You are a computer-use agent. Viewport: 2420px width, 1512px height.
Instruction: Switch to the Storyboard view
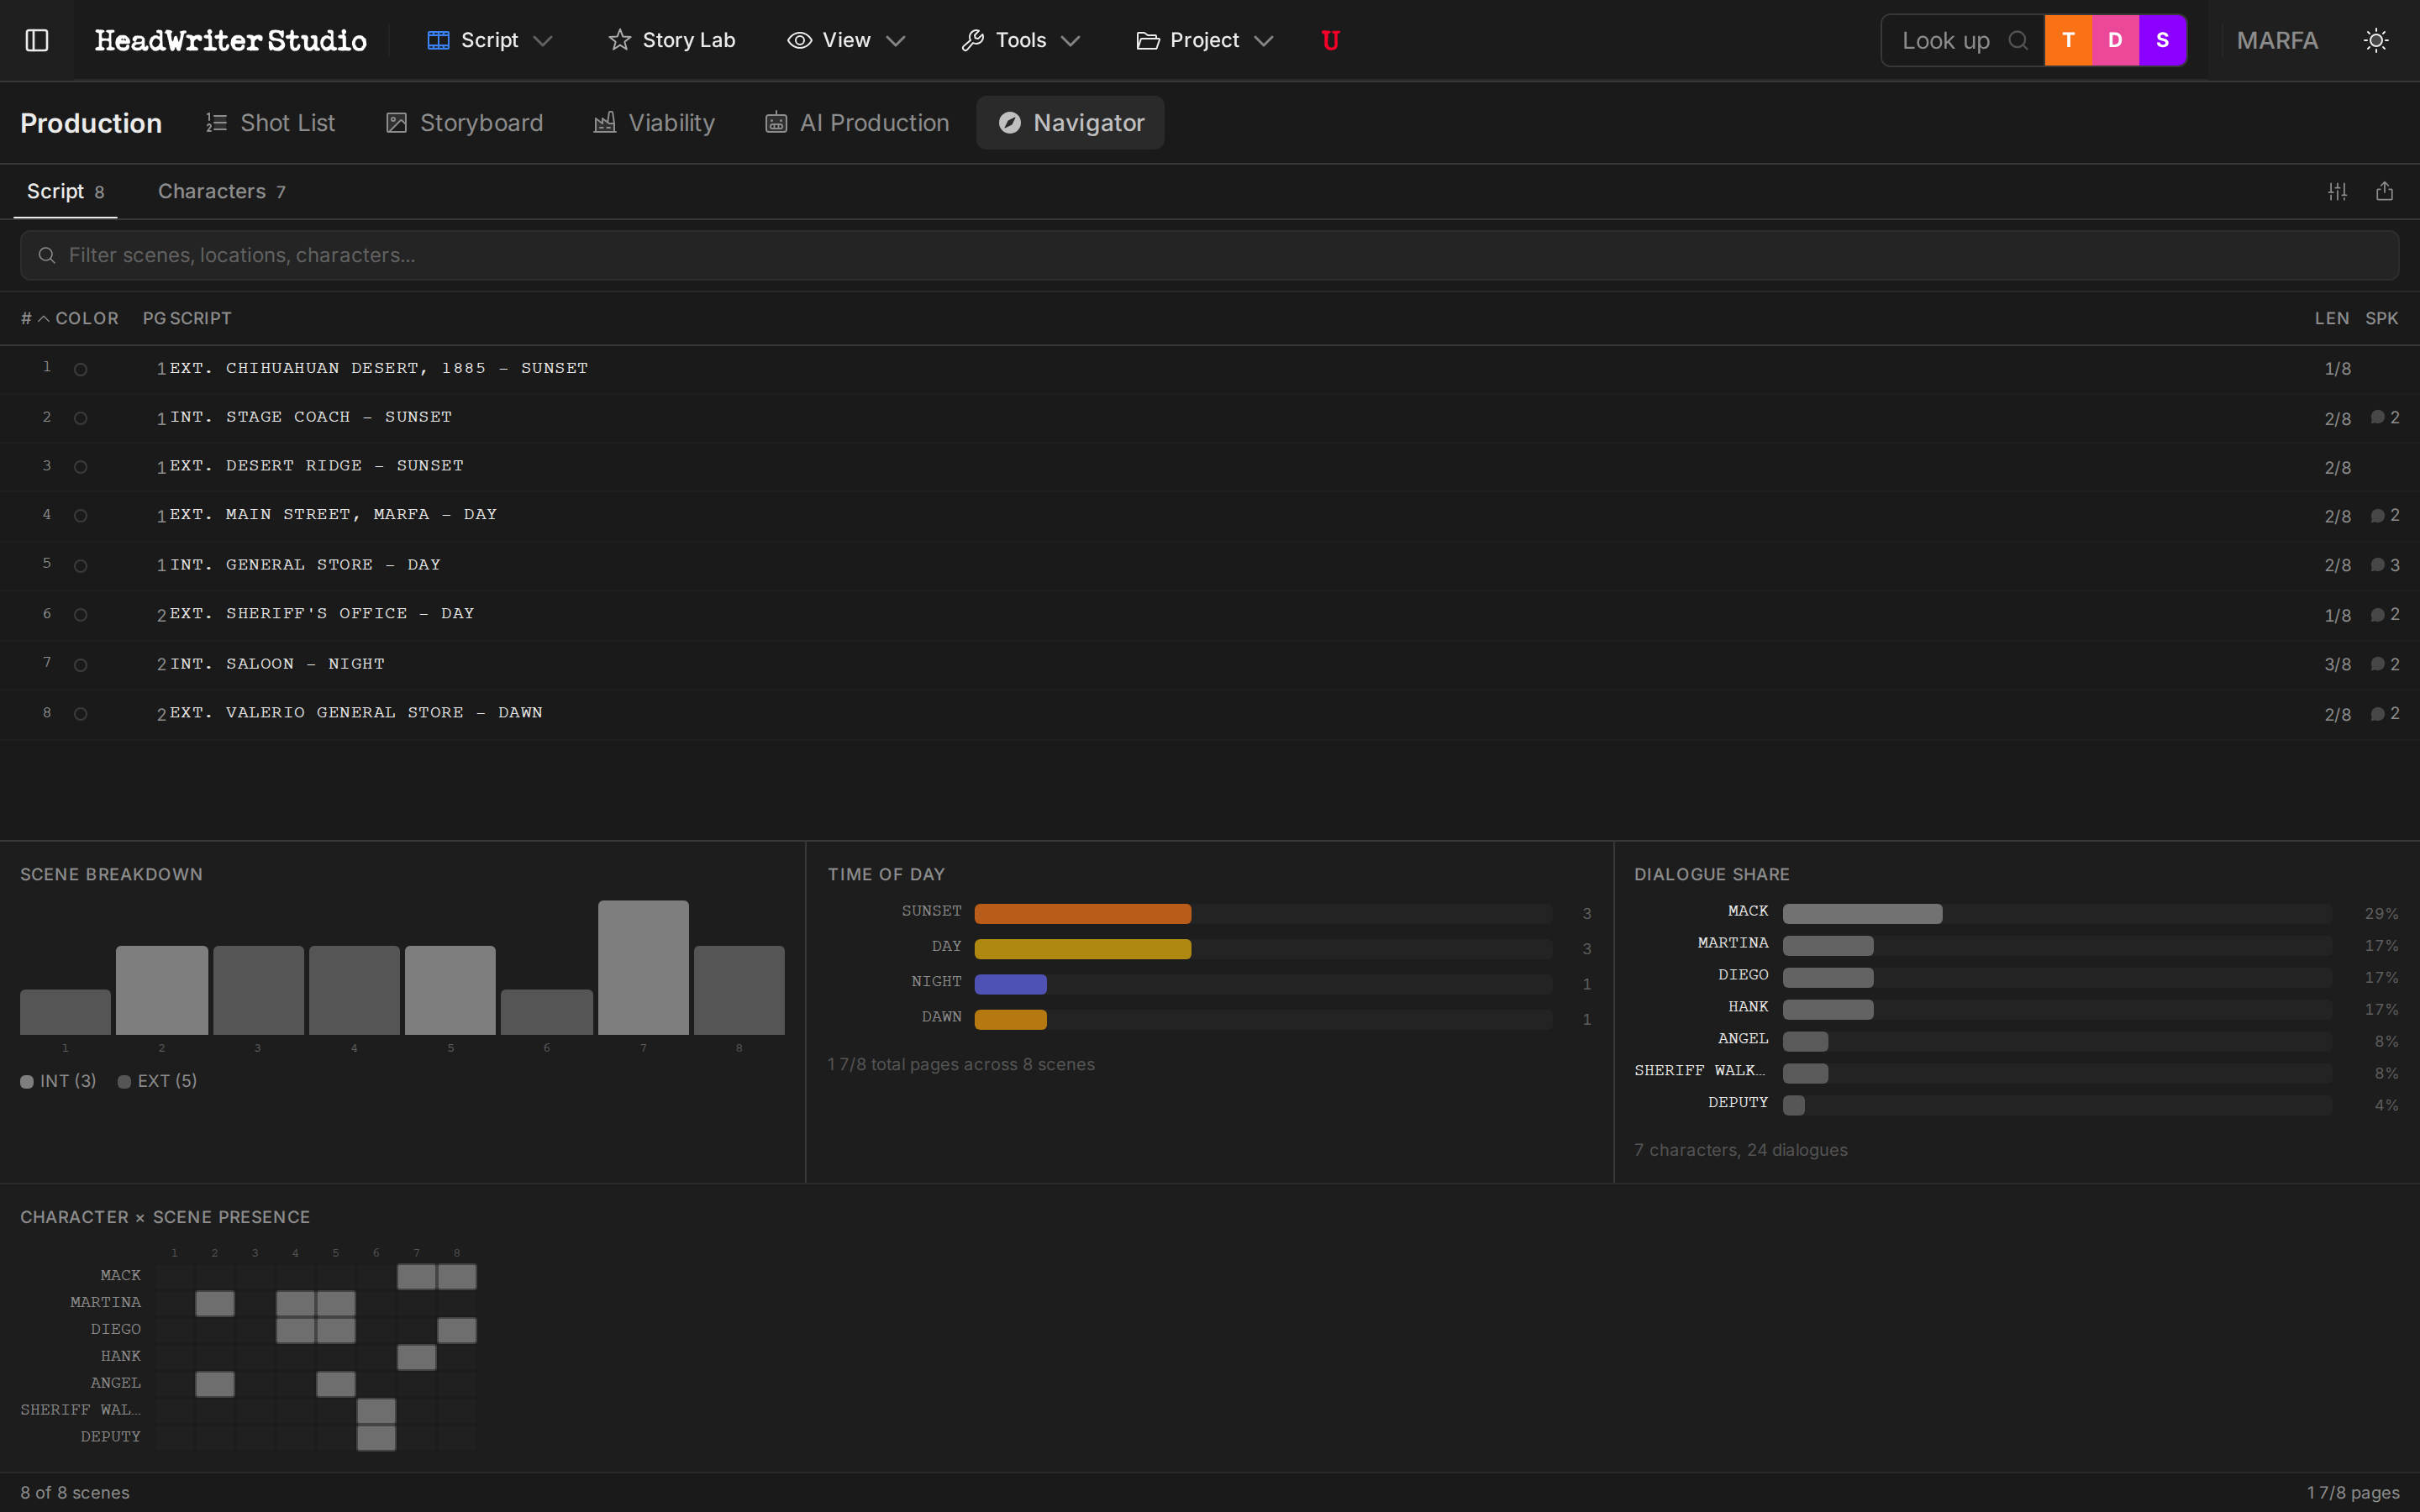[x=463, y=122]
